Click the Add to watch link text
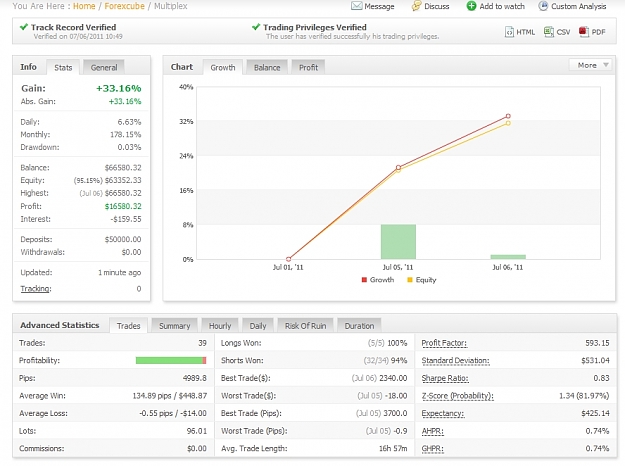The image size is (625, 466). pos(502,6)
